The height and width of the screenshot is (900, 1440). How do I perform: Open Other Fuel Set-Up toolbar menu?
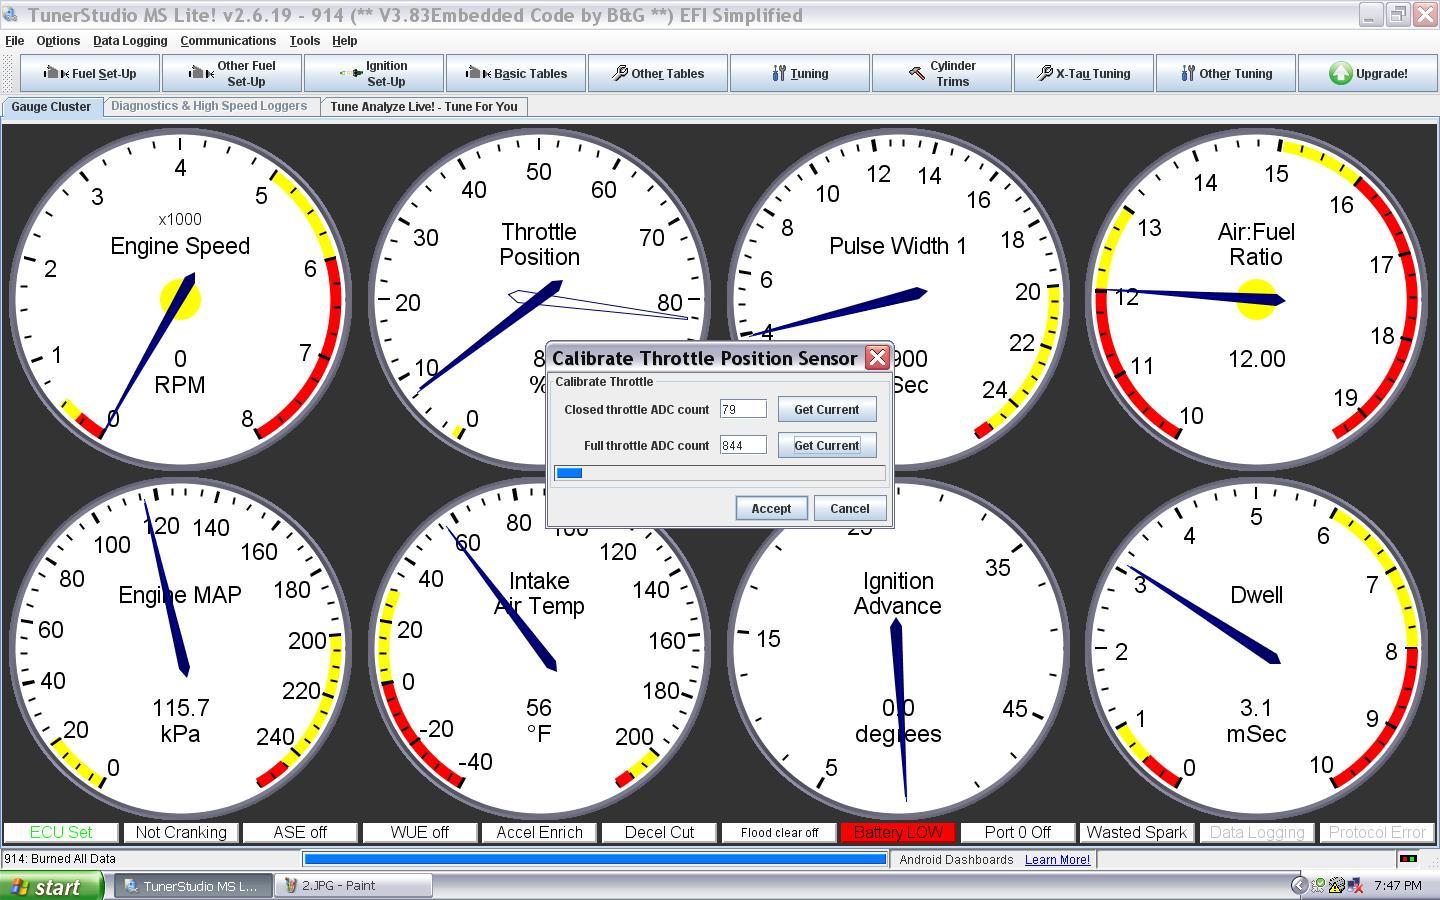click(x=232, y=73)
